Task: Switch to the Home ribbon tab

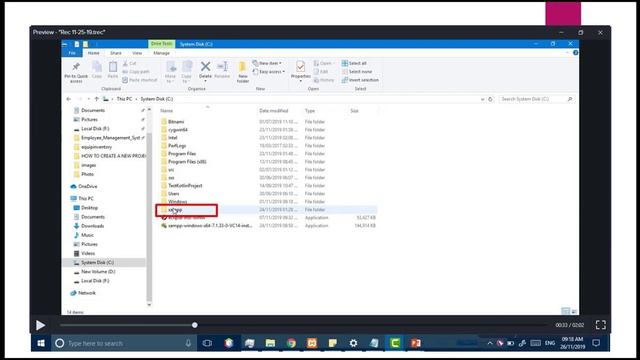Action: point(93,53)
